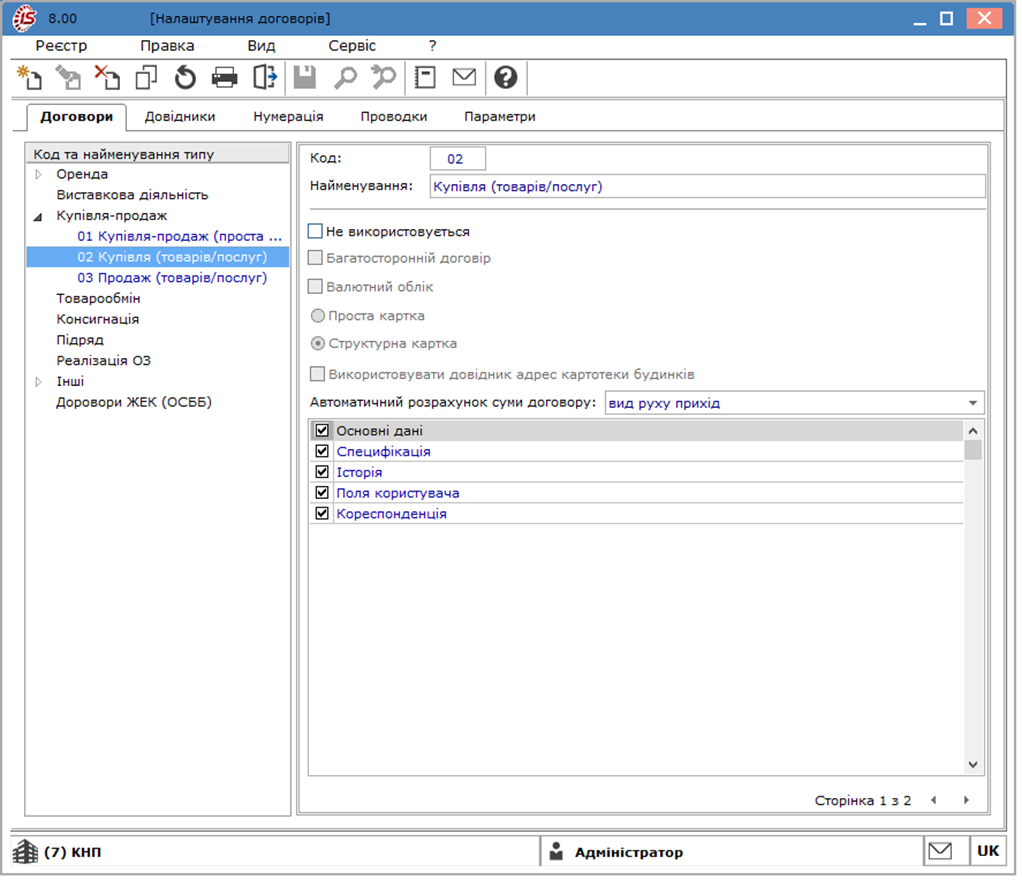This screenshot has width=1022, height=880.
Task: Select 'Структурна картка' radio button
Action: coord(318,344)
